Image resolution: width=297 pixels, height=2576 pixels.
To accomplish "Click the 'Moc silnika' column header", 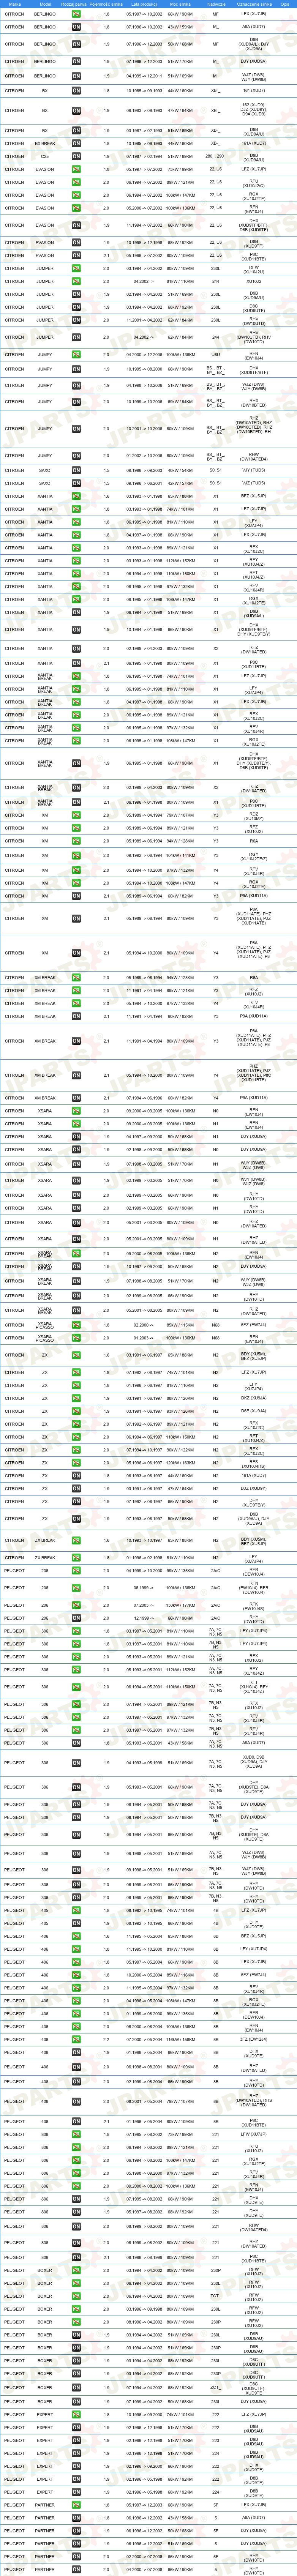I will (x=180, y=4).
